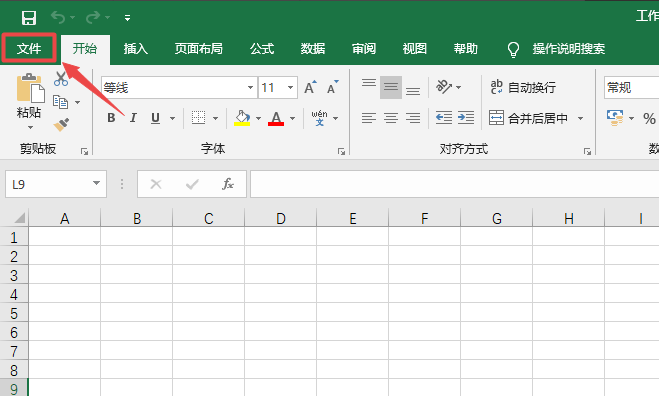Click the Decrease Indent icon

(x=444, y=118)
